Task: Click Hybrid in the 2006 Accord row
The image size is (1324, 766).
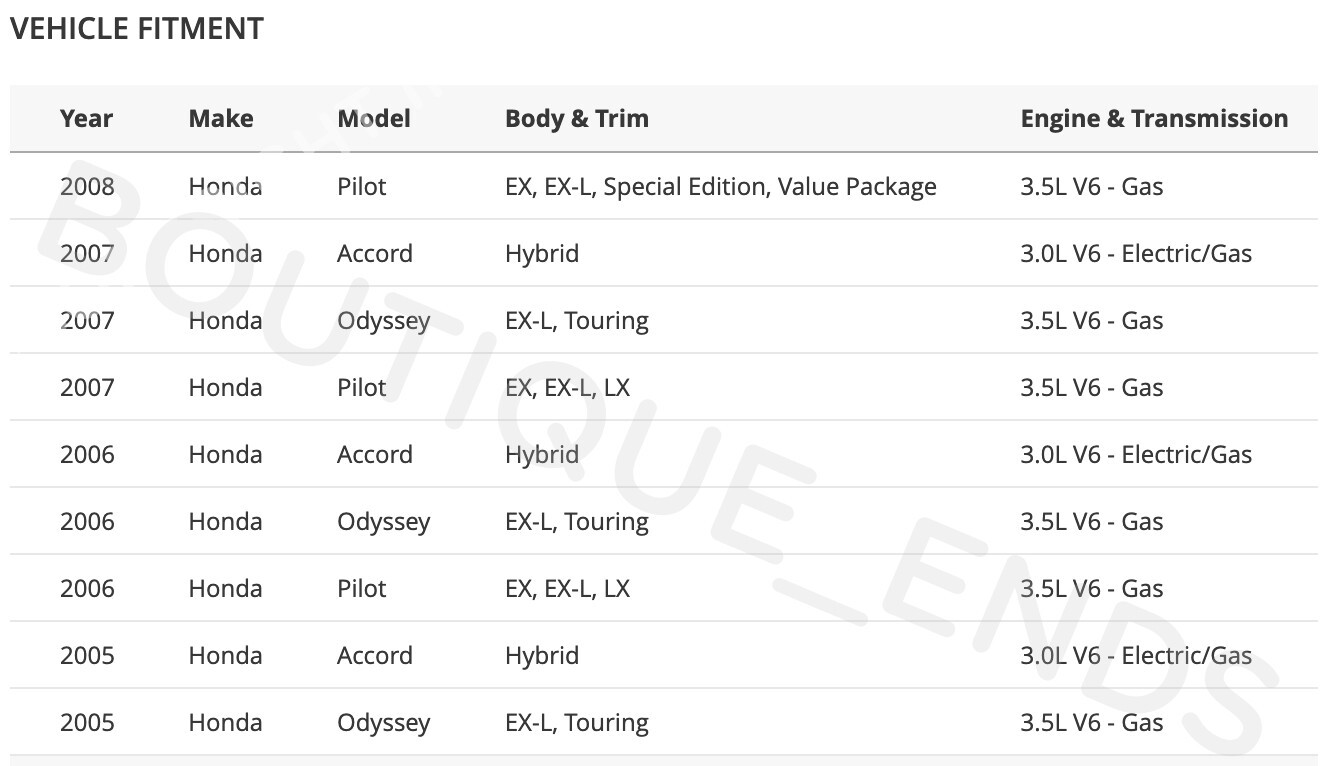Action: click(x=541, y=454)
